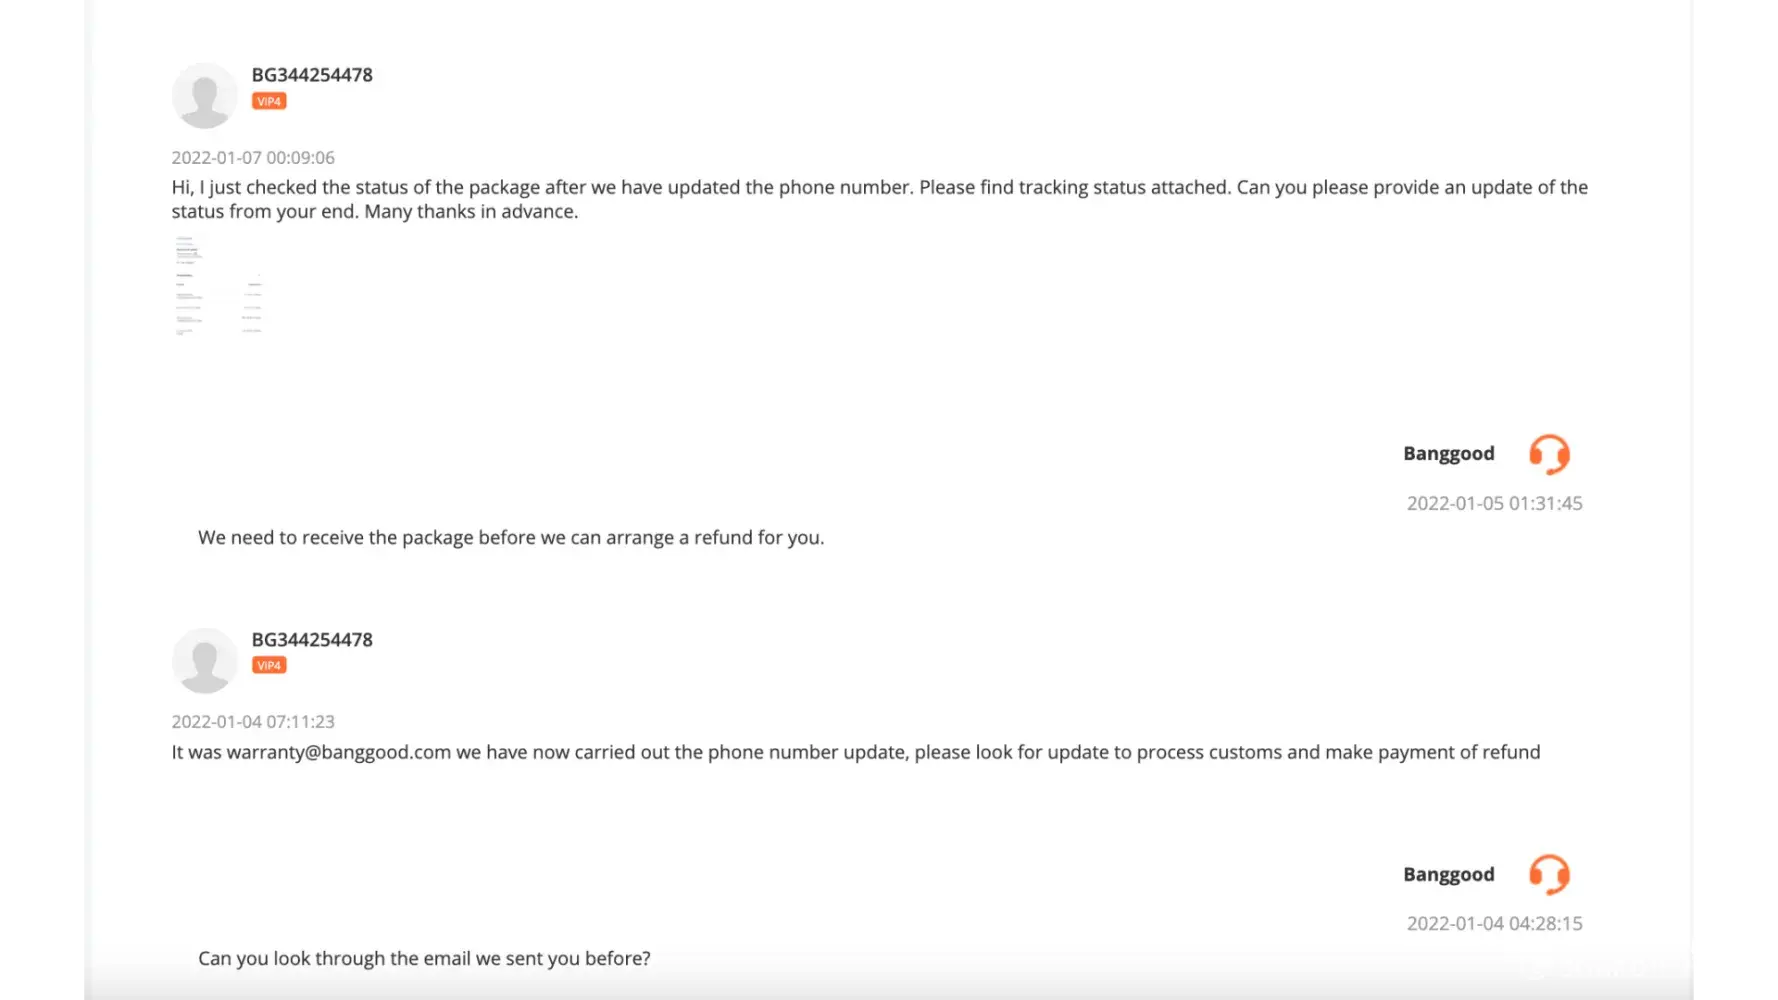Click the Banggood headset icon above the 04:28:15 reply

[1549, 874]
